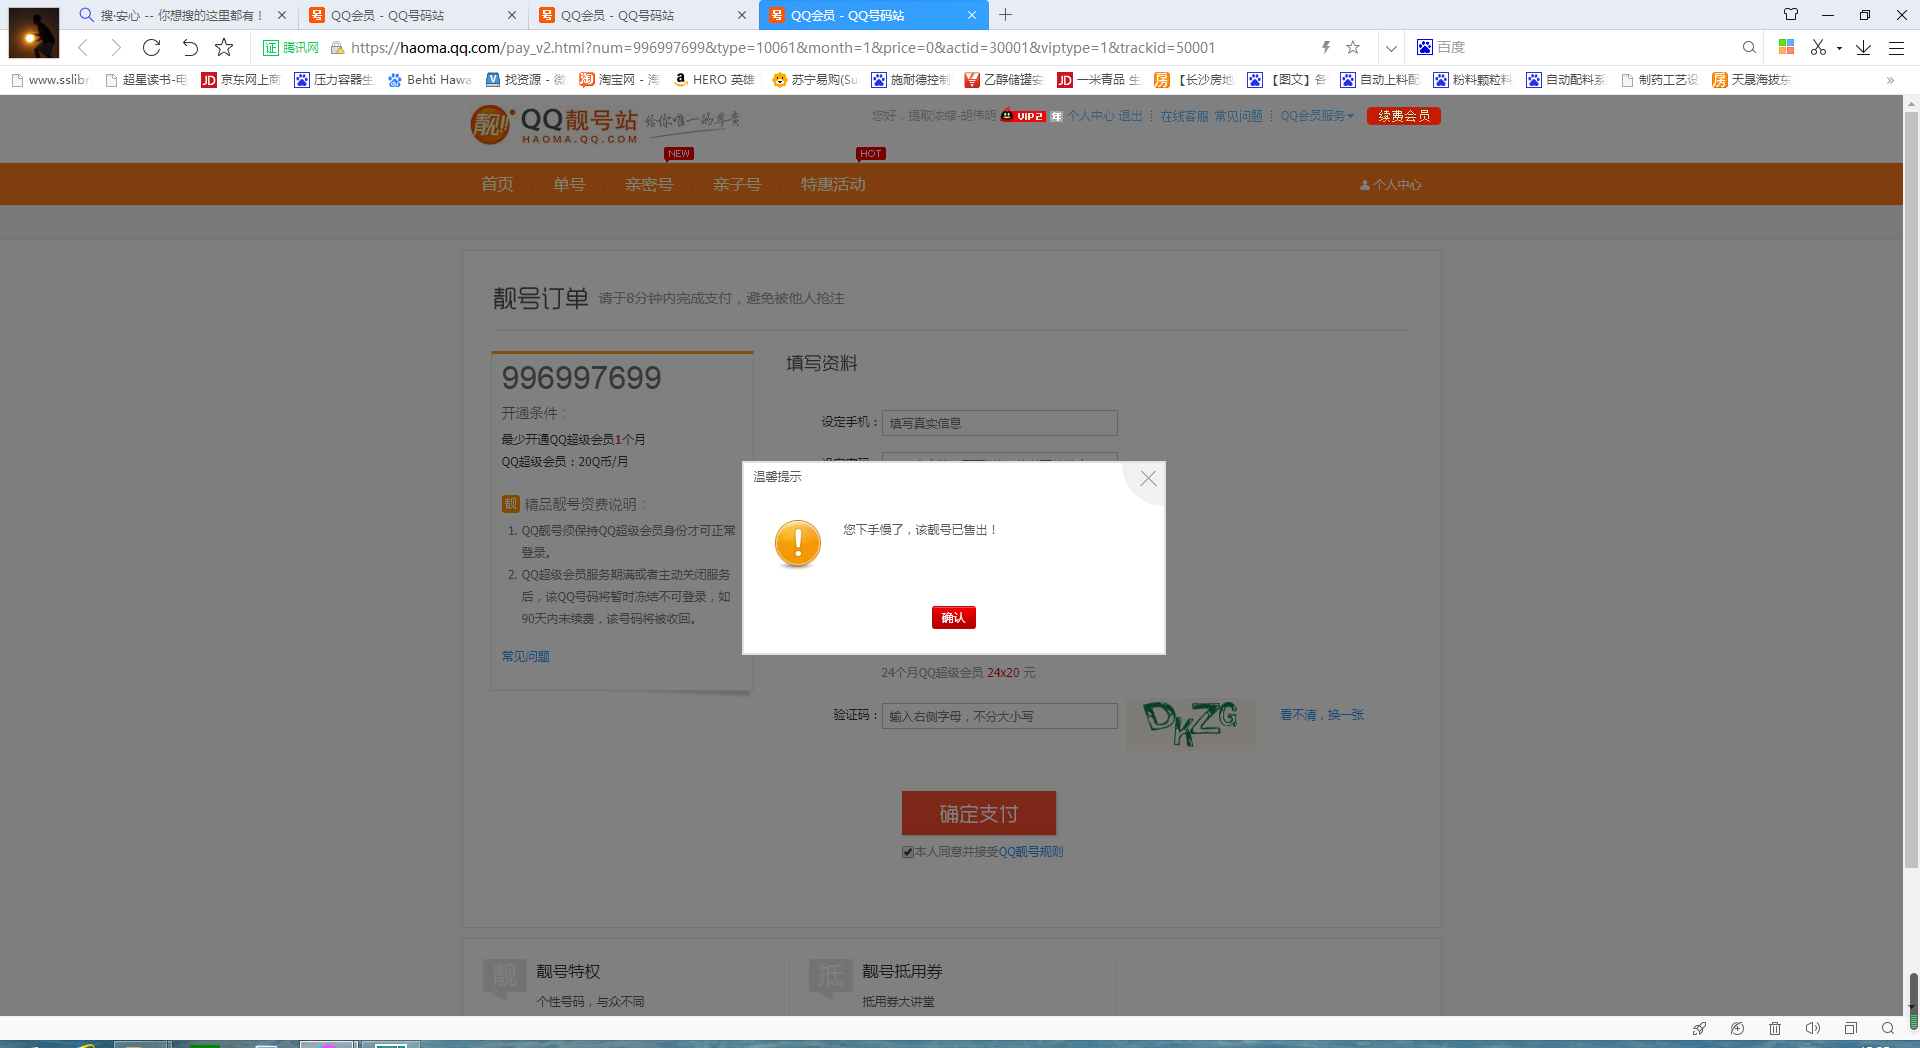Click 退出 logout link

(1130, 116)
